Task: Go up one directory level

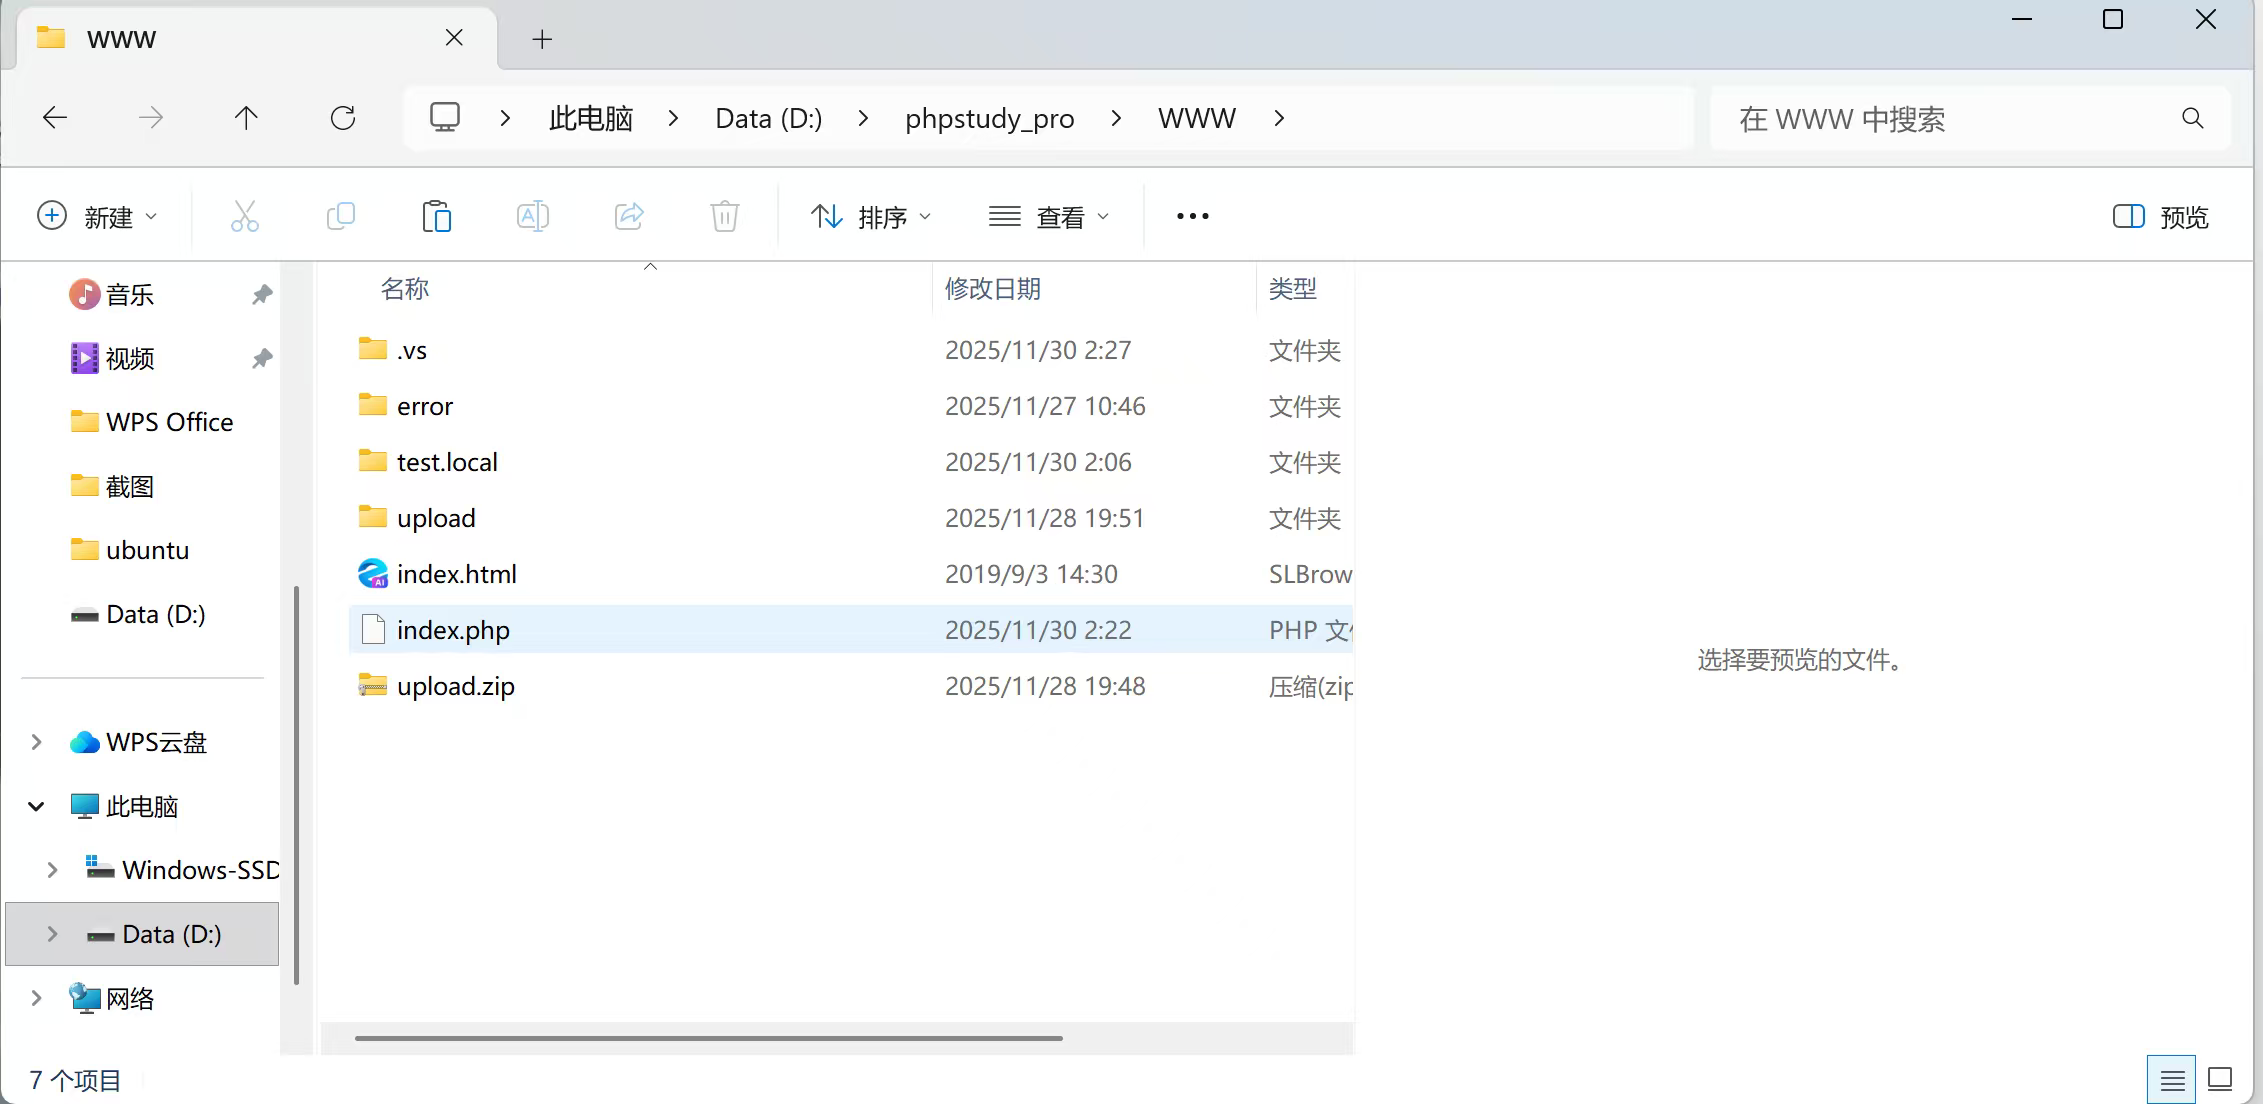Action: pyautogui.click(x=246, y=118)
